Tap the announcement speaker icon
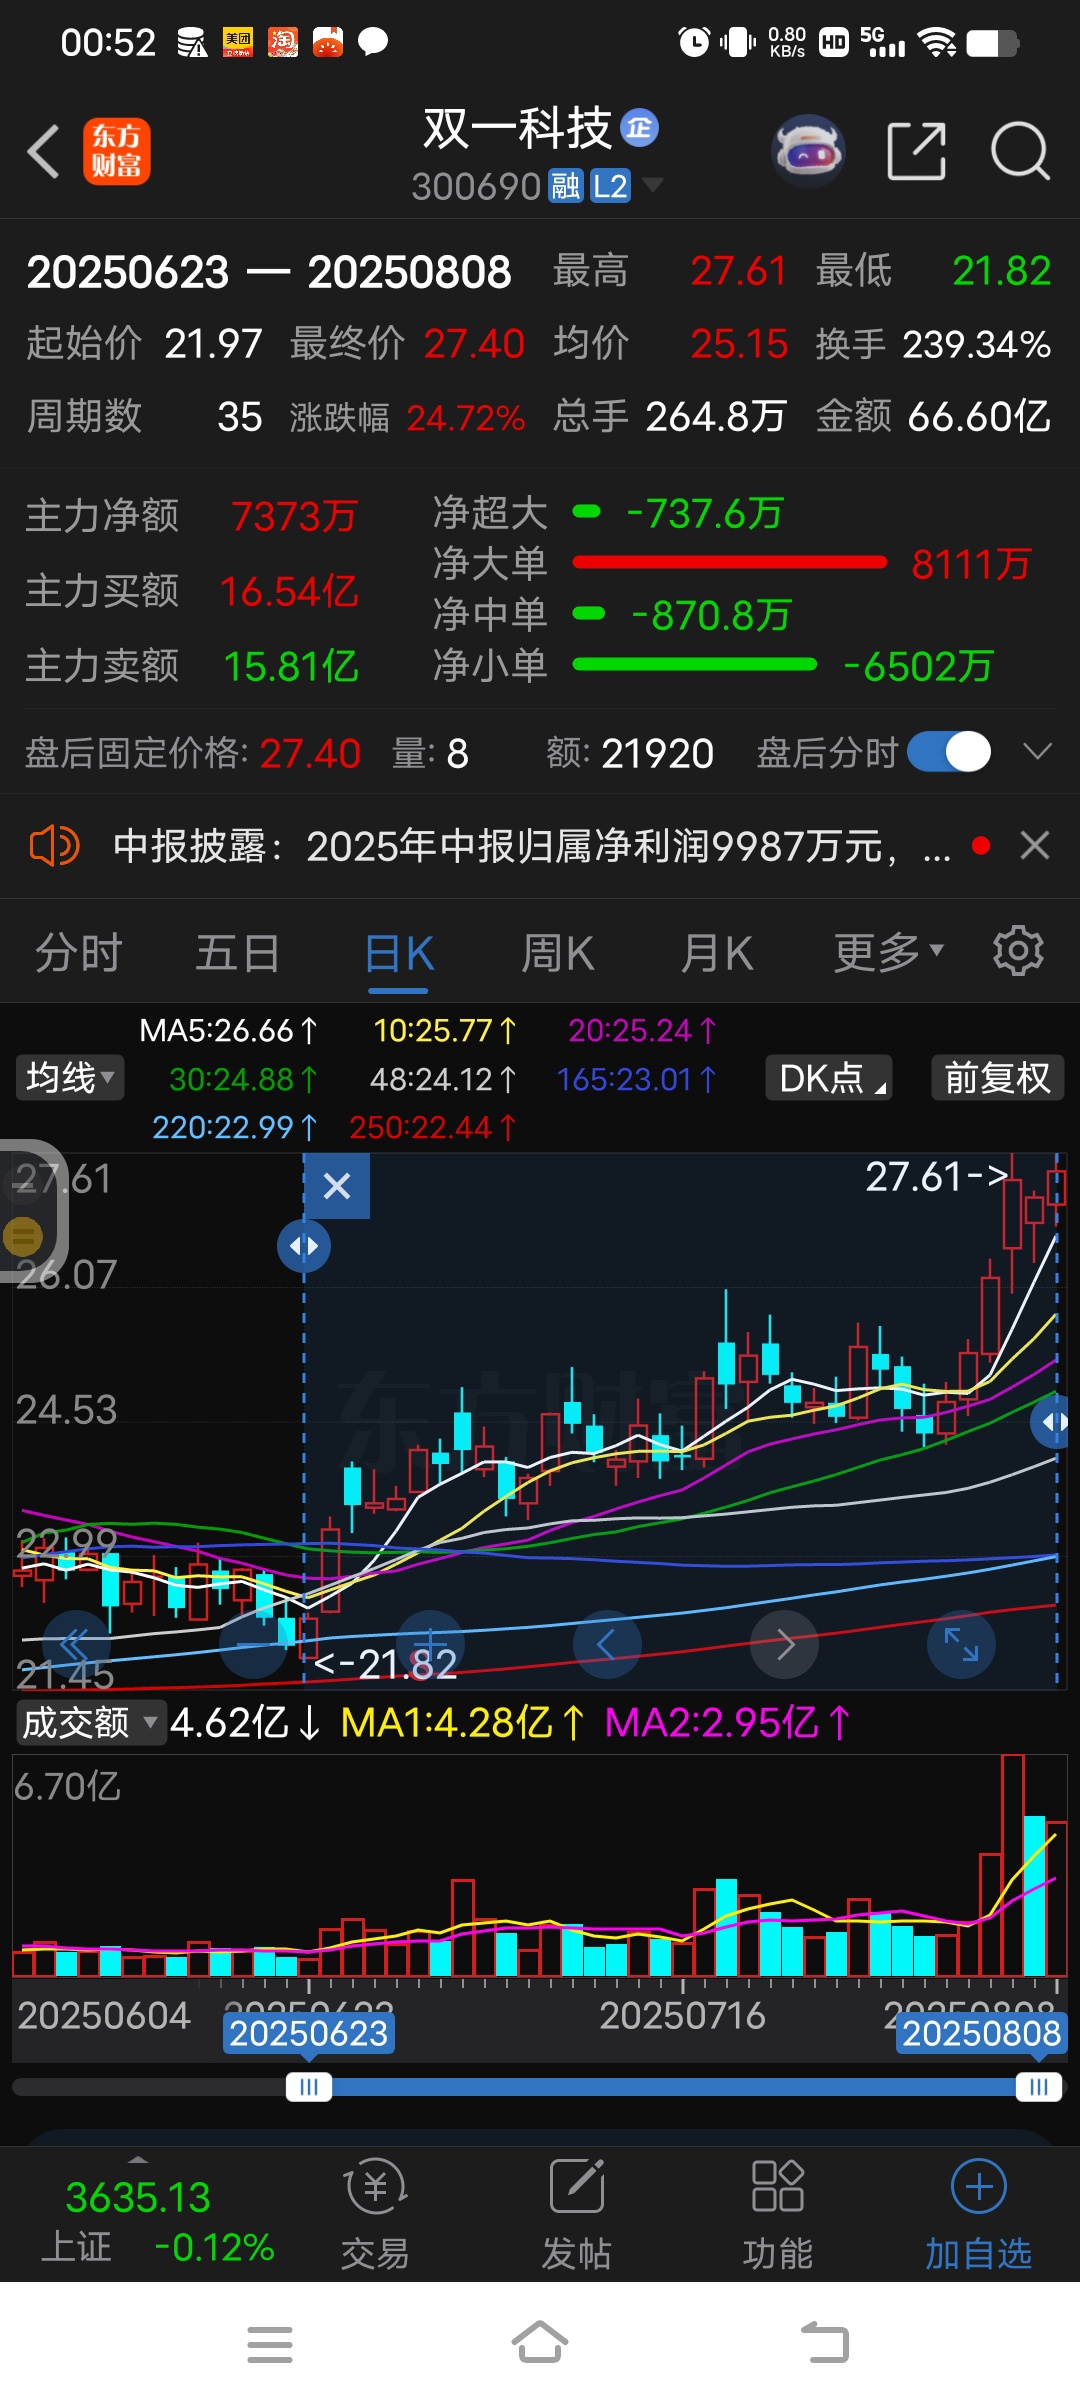This screenshot has height=2408, width=1080. (x=54, y=846)
